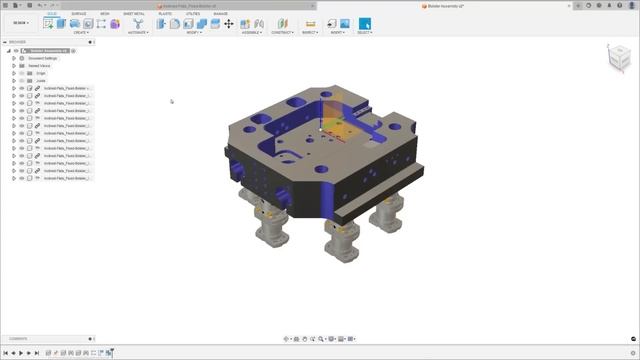The height and width of the screenshot is (360, 640).
Task: Select the Press Pull tool
Action: click(x=161, y=24)
